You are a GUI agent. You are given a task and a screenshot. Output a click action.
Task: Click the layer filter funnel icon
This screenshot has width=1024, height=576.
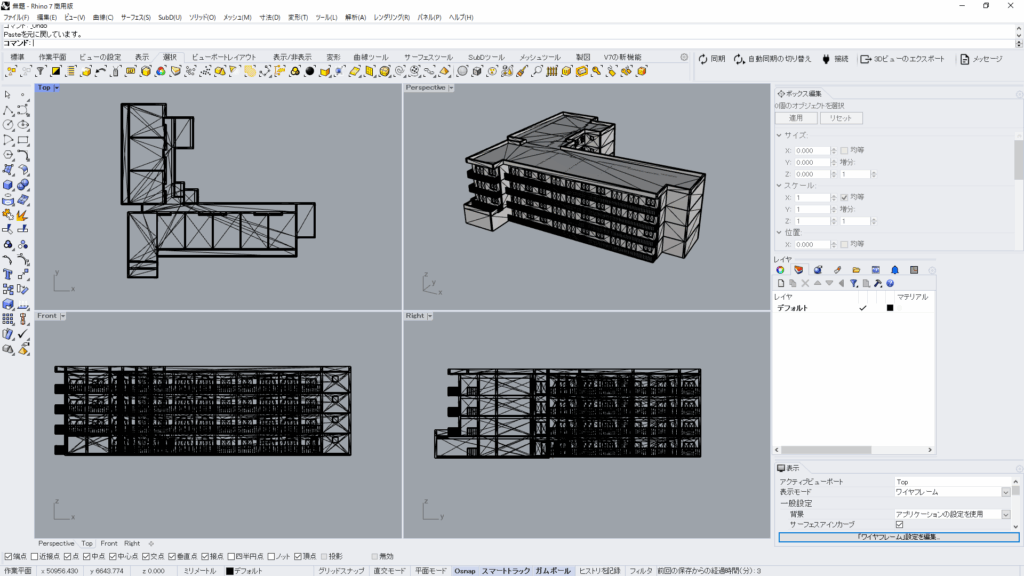click(853, 283)
